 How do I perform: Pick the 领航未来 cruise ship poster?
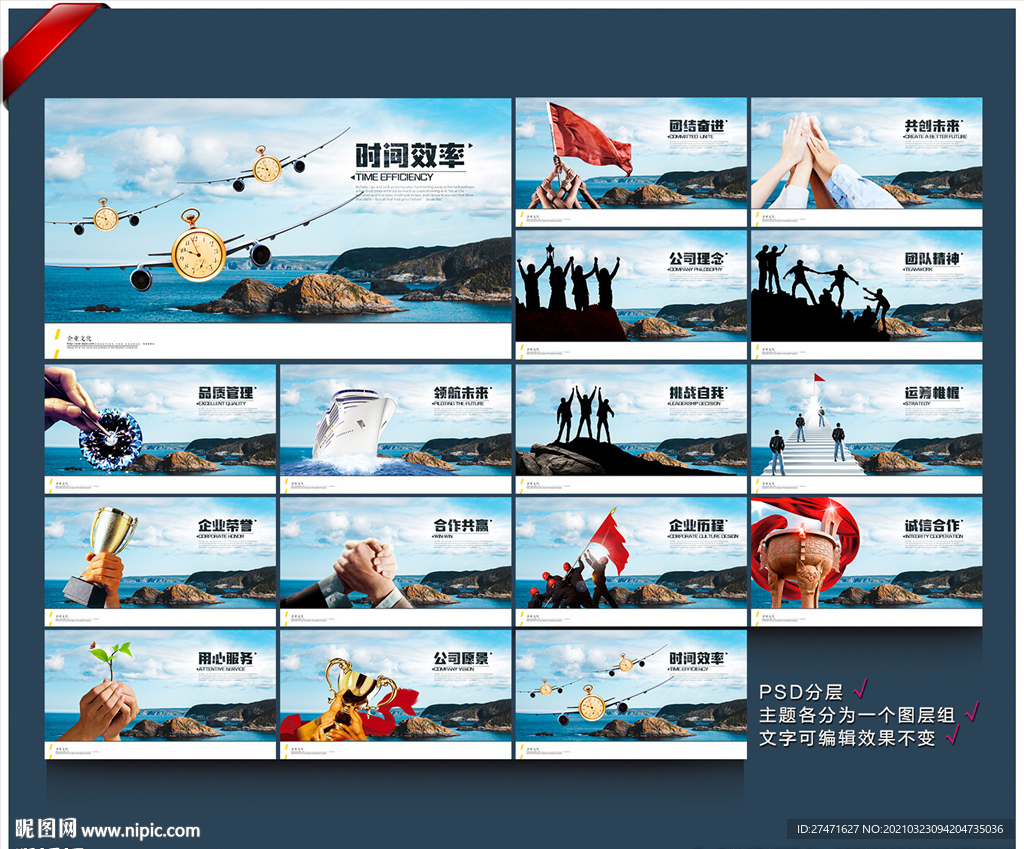click(396, 428)
